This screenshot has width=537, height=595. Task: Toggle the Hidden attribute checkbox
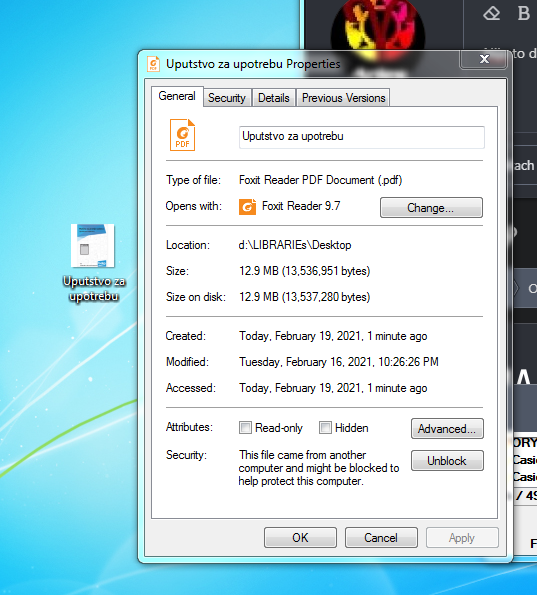point(325,428)
